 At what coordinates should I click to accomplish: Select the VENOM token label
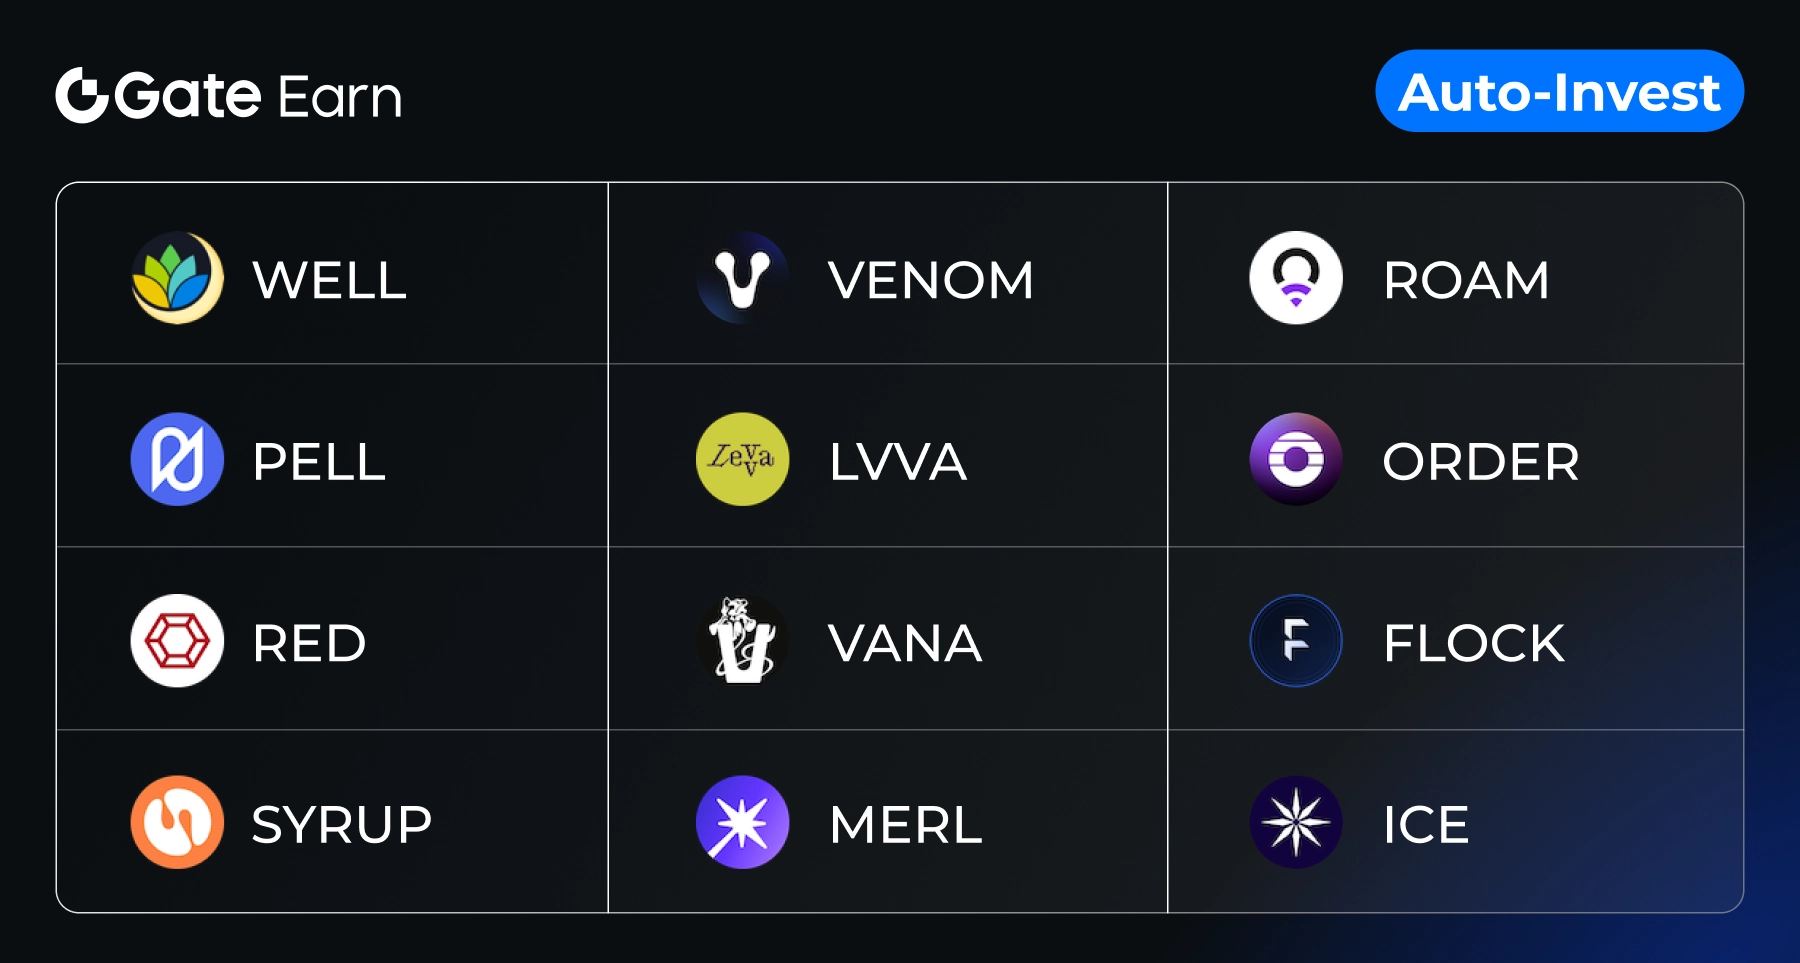(930, 280)
